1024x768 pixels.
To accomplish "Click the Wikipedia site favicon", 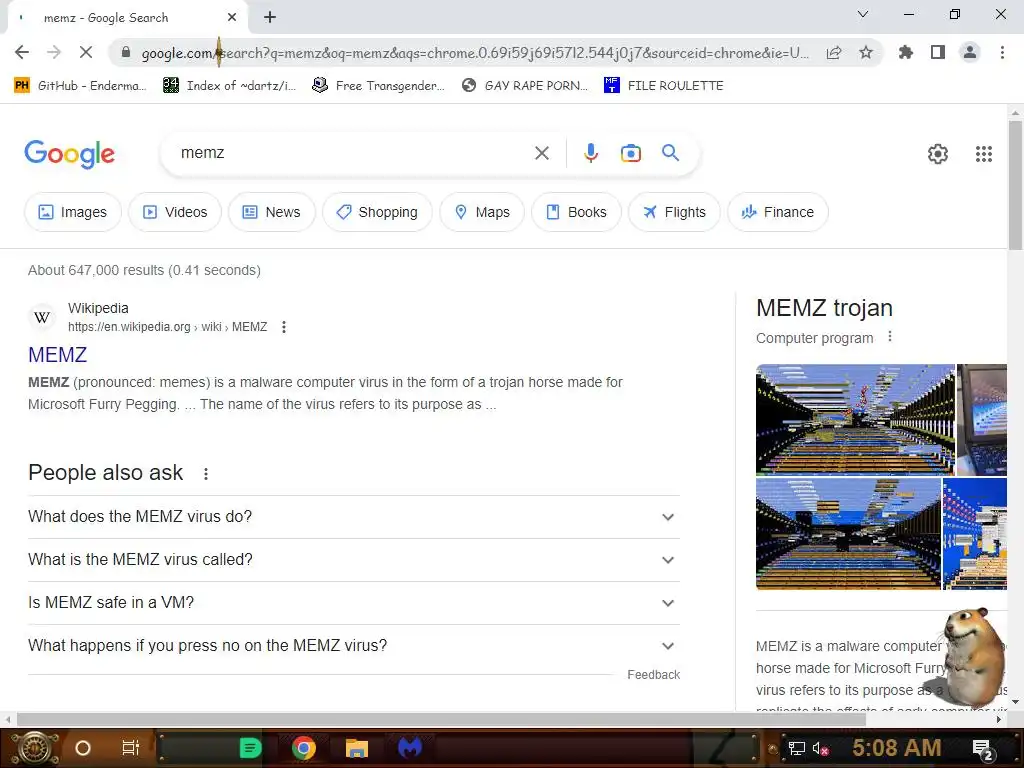I will 42,317.
